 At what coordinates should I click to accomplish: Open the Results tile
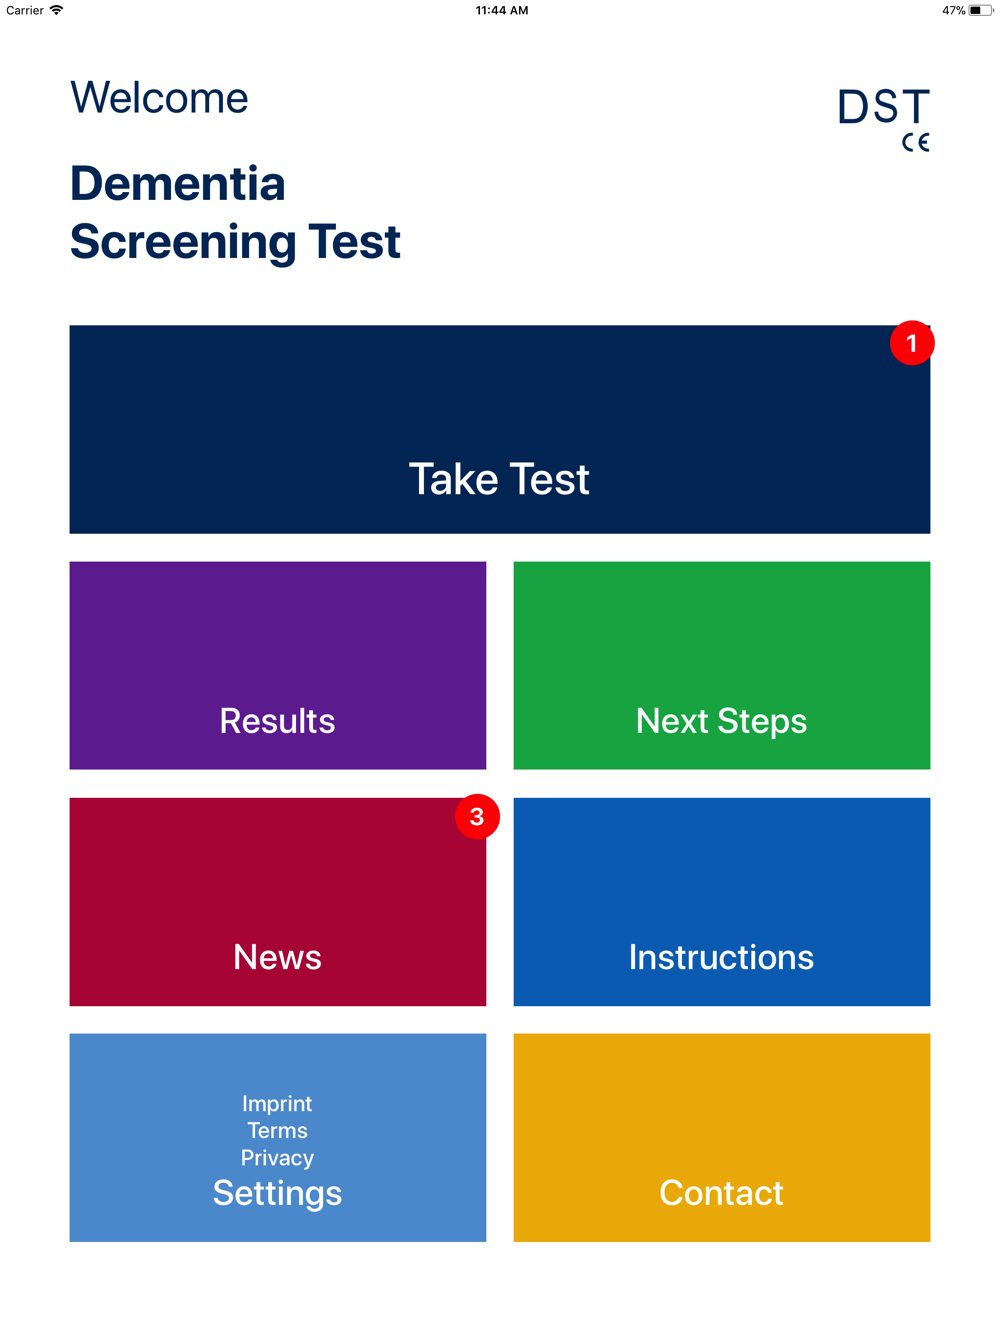point(277,665)
